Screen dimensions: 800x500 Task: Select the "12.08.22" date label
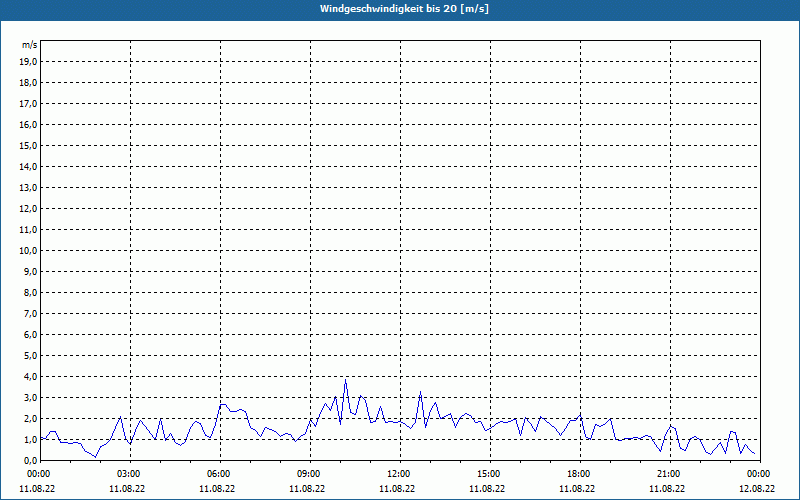[x=757, y=488]
